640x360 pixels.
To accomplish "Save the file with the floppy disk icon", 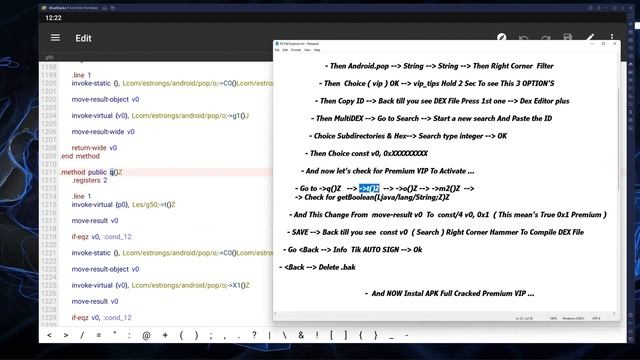I will point(567,38).
